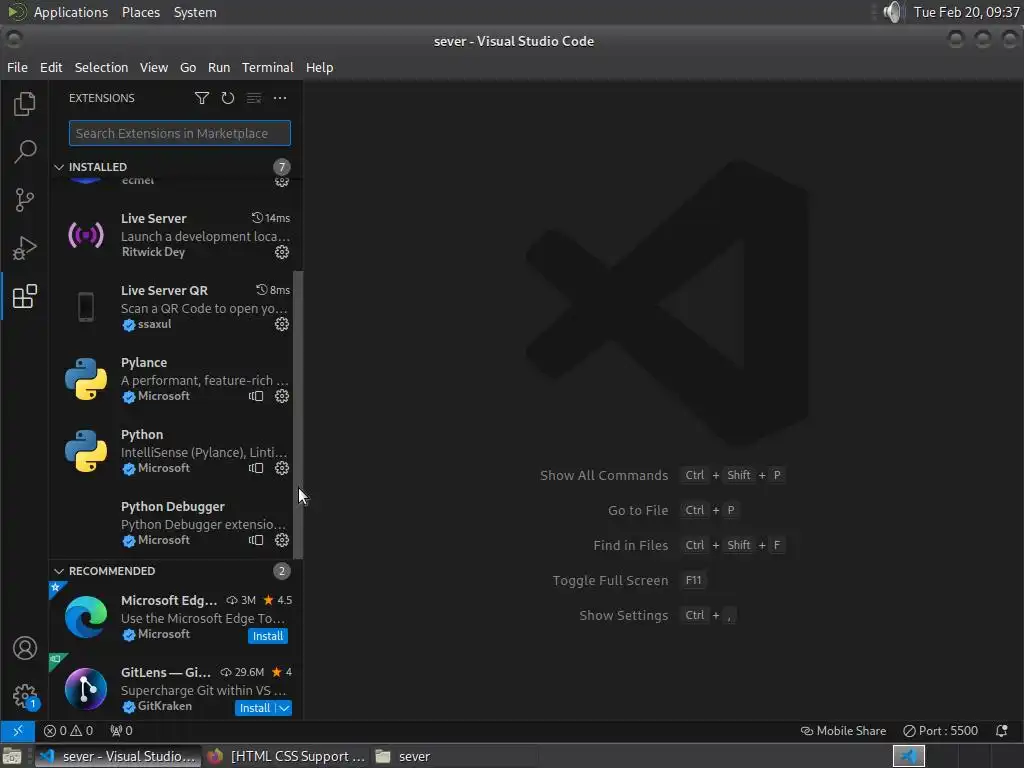Click Mobile Share in status bar
1024x768 pixels.
click(x=843, y=731)
